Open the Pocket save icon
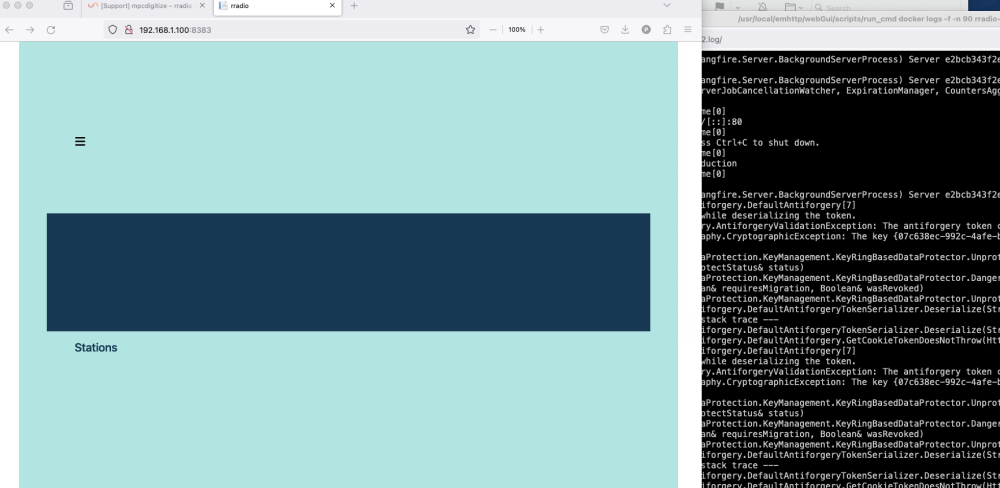The image size is (1000, 488). pyautogui.click(x=605, y=29)
